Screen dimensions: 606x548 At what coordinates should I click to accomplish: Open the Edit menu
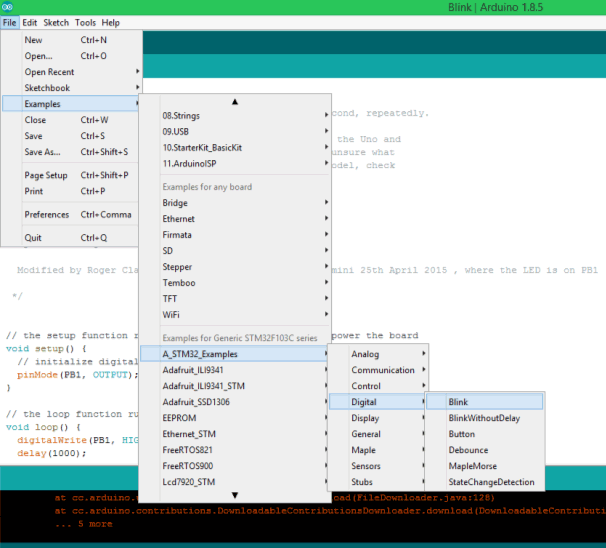point(29,23)
